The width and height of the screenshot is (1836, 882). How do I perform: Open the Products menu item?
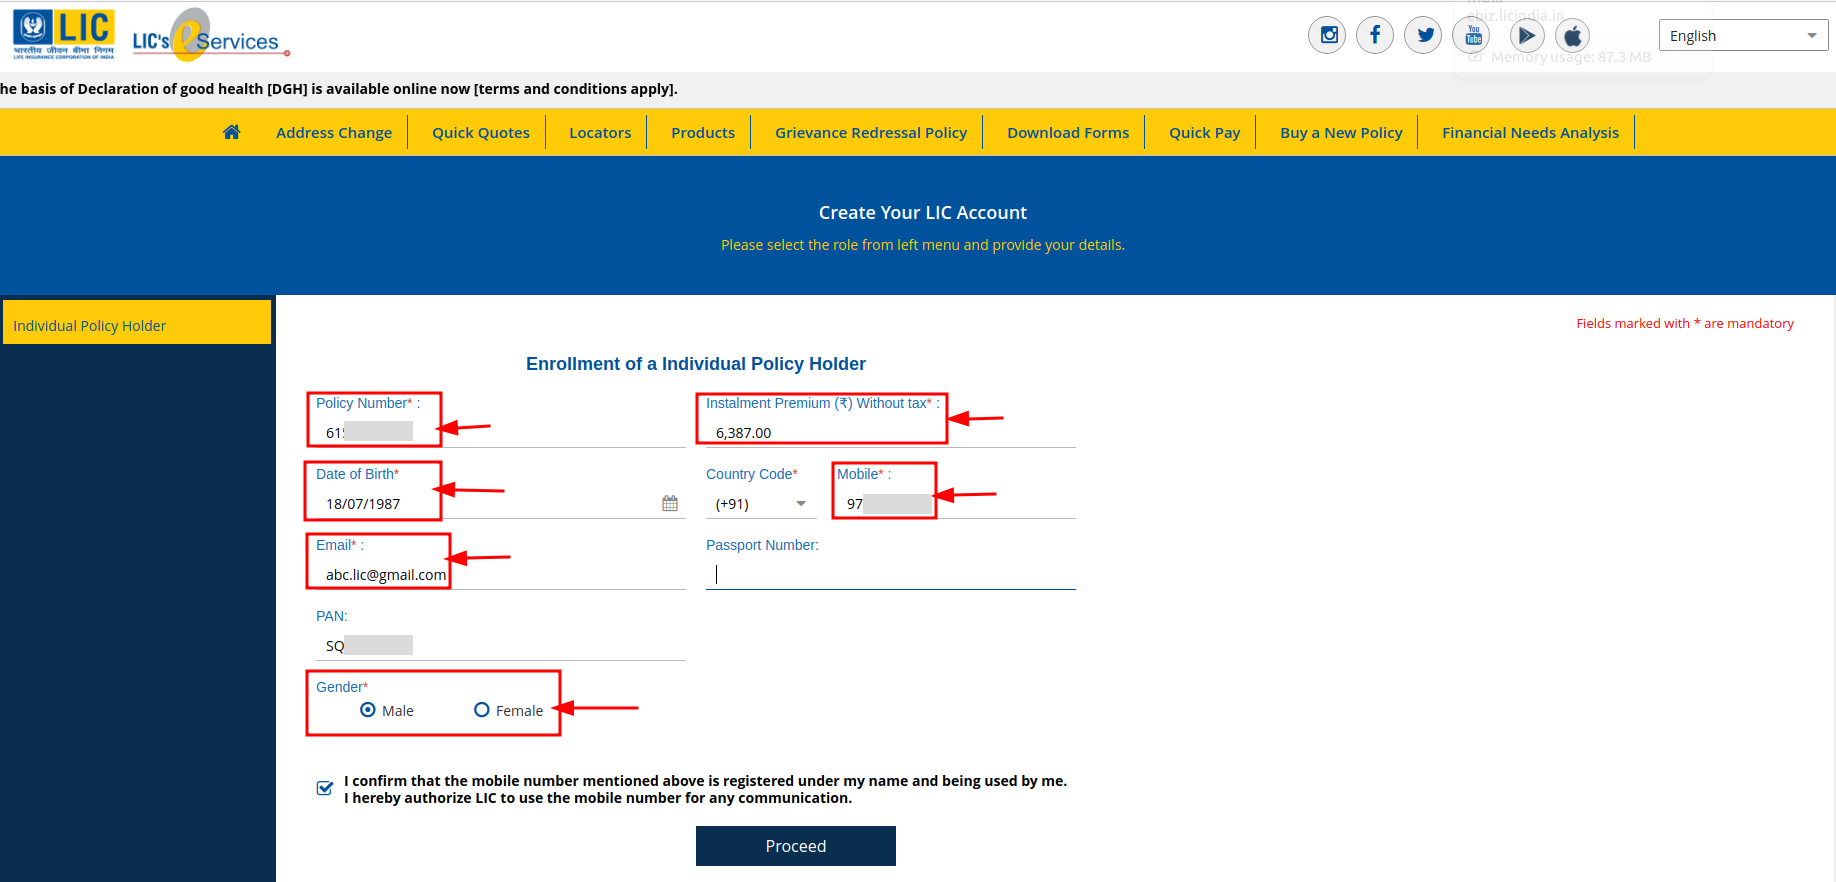tap(703, 132)
